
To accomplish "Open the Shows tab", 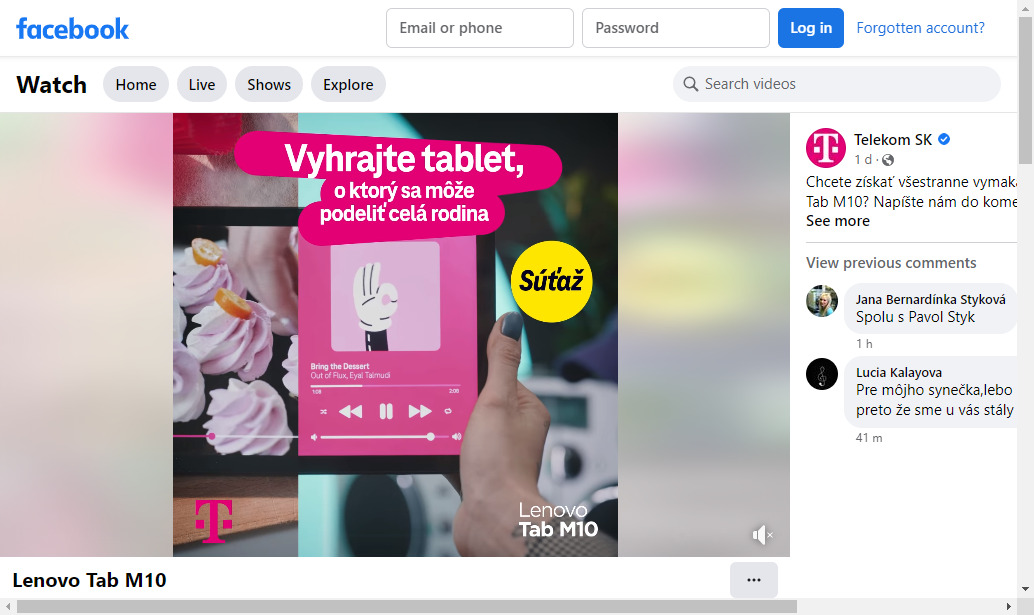I will click(269, 84).
